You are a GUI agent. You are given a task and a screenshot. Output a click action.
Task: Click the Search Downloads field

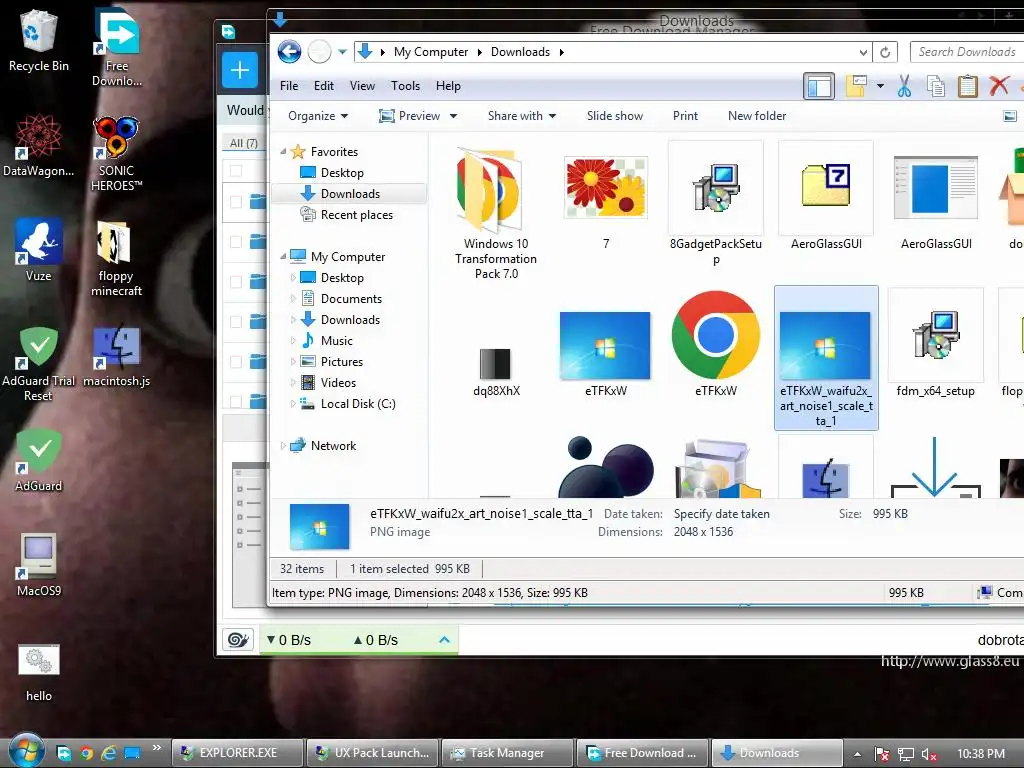tap(967, 52)
